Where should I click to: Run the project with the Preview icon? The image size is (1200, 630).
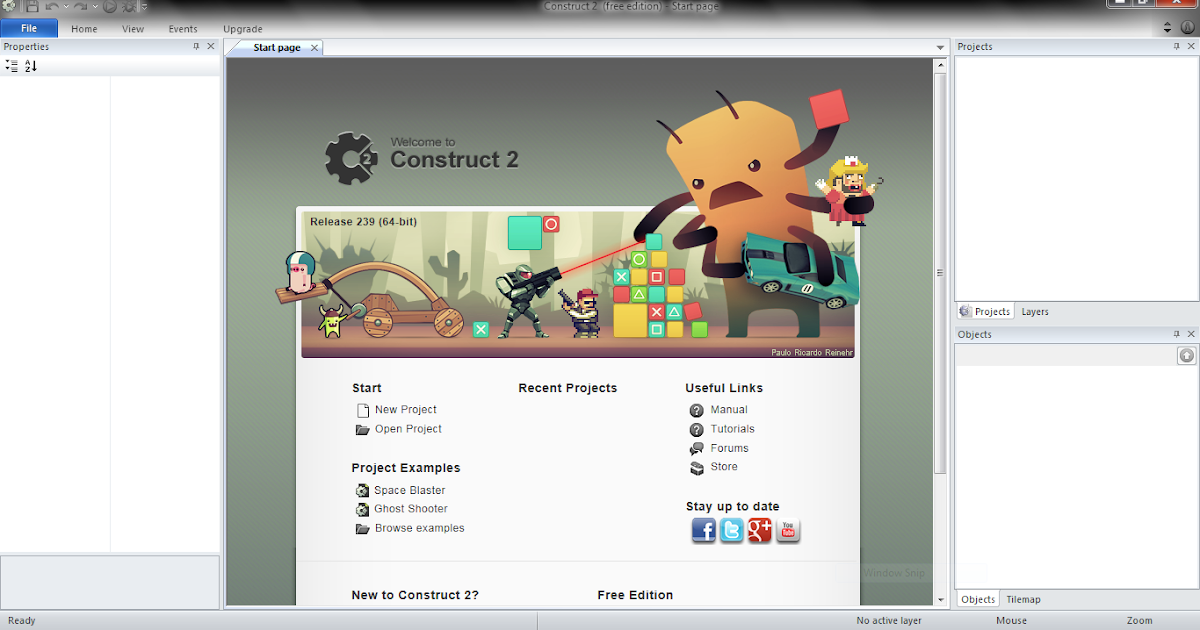(x=110, y=6)
